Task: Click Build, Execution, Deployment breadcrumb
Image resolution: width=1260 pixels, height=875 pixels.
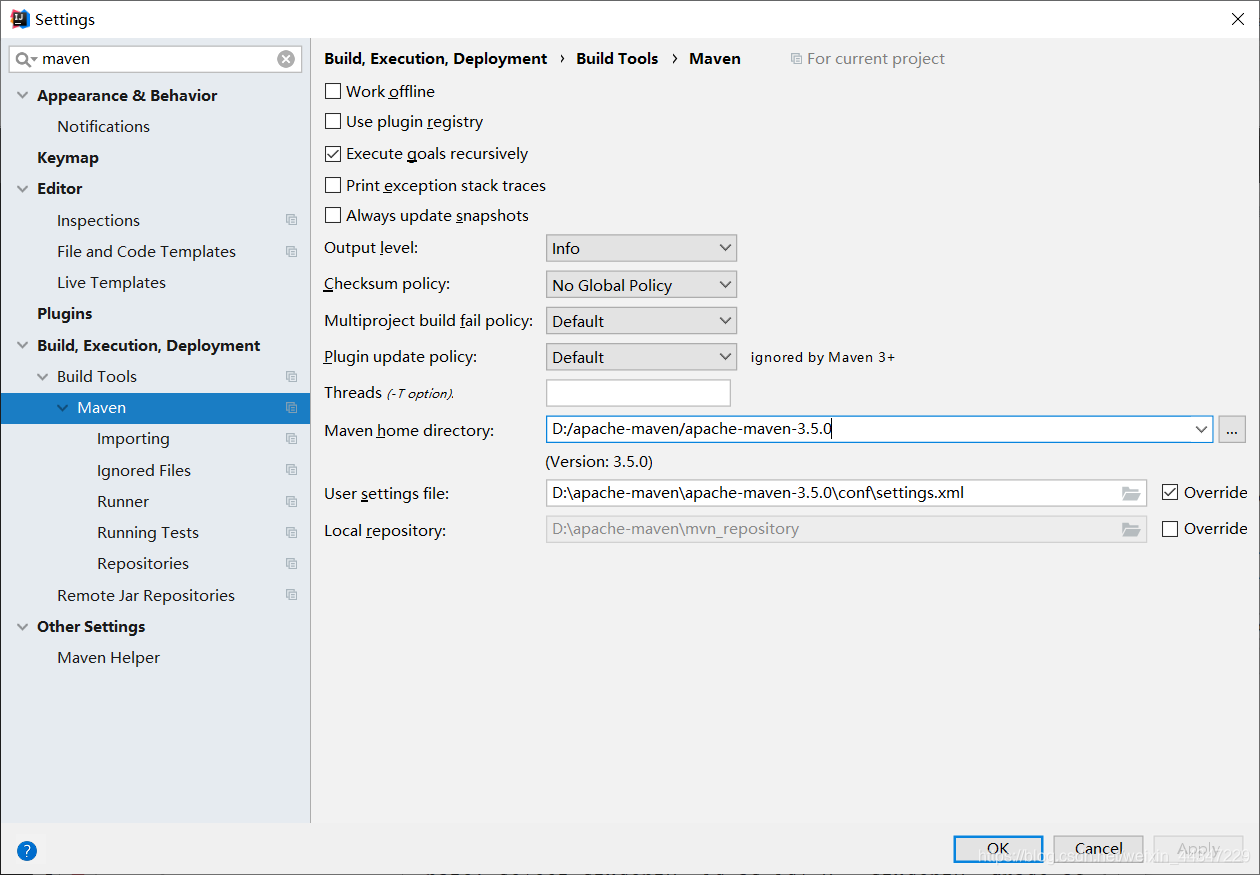Action: tap(436, 59)
